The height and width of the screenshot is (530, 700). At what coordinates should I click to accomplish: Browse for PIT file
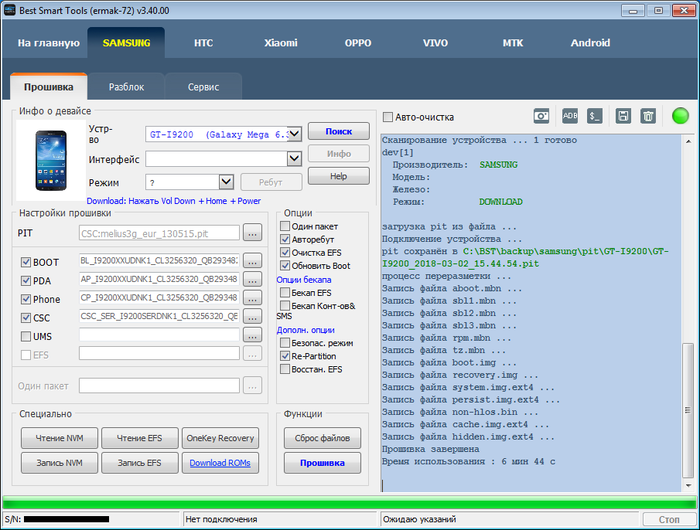coord(252,233)
